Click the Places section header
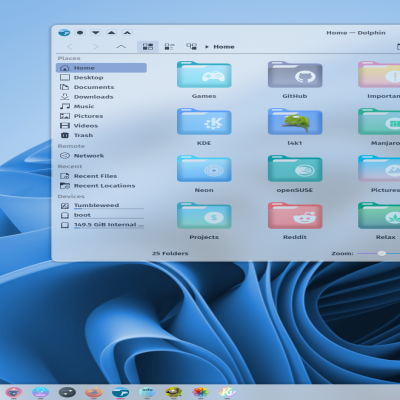 tap(69, 58)
